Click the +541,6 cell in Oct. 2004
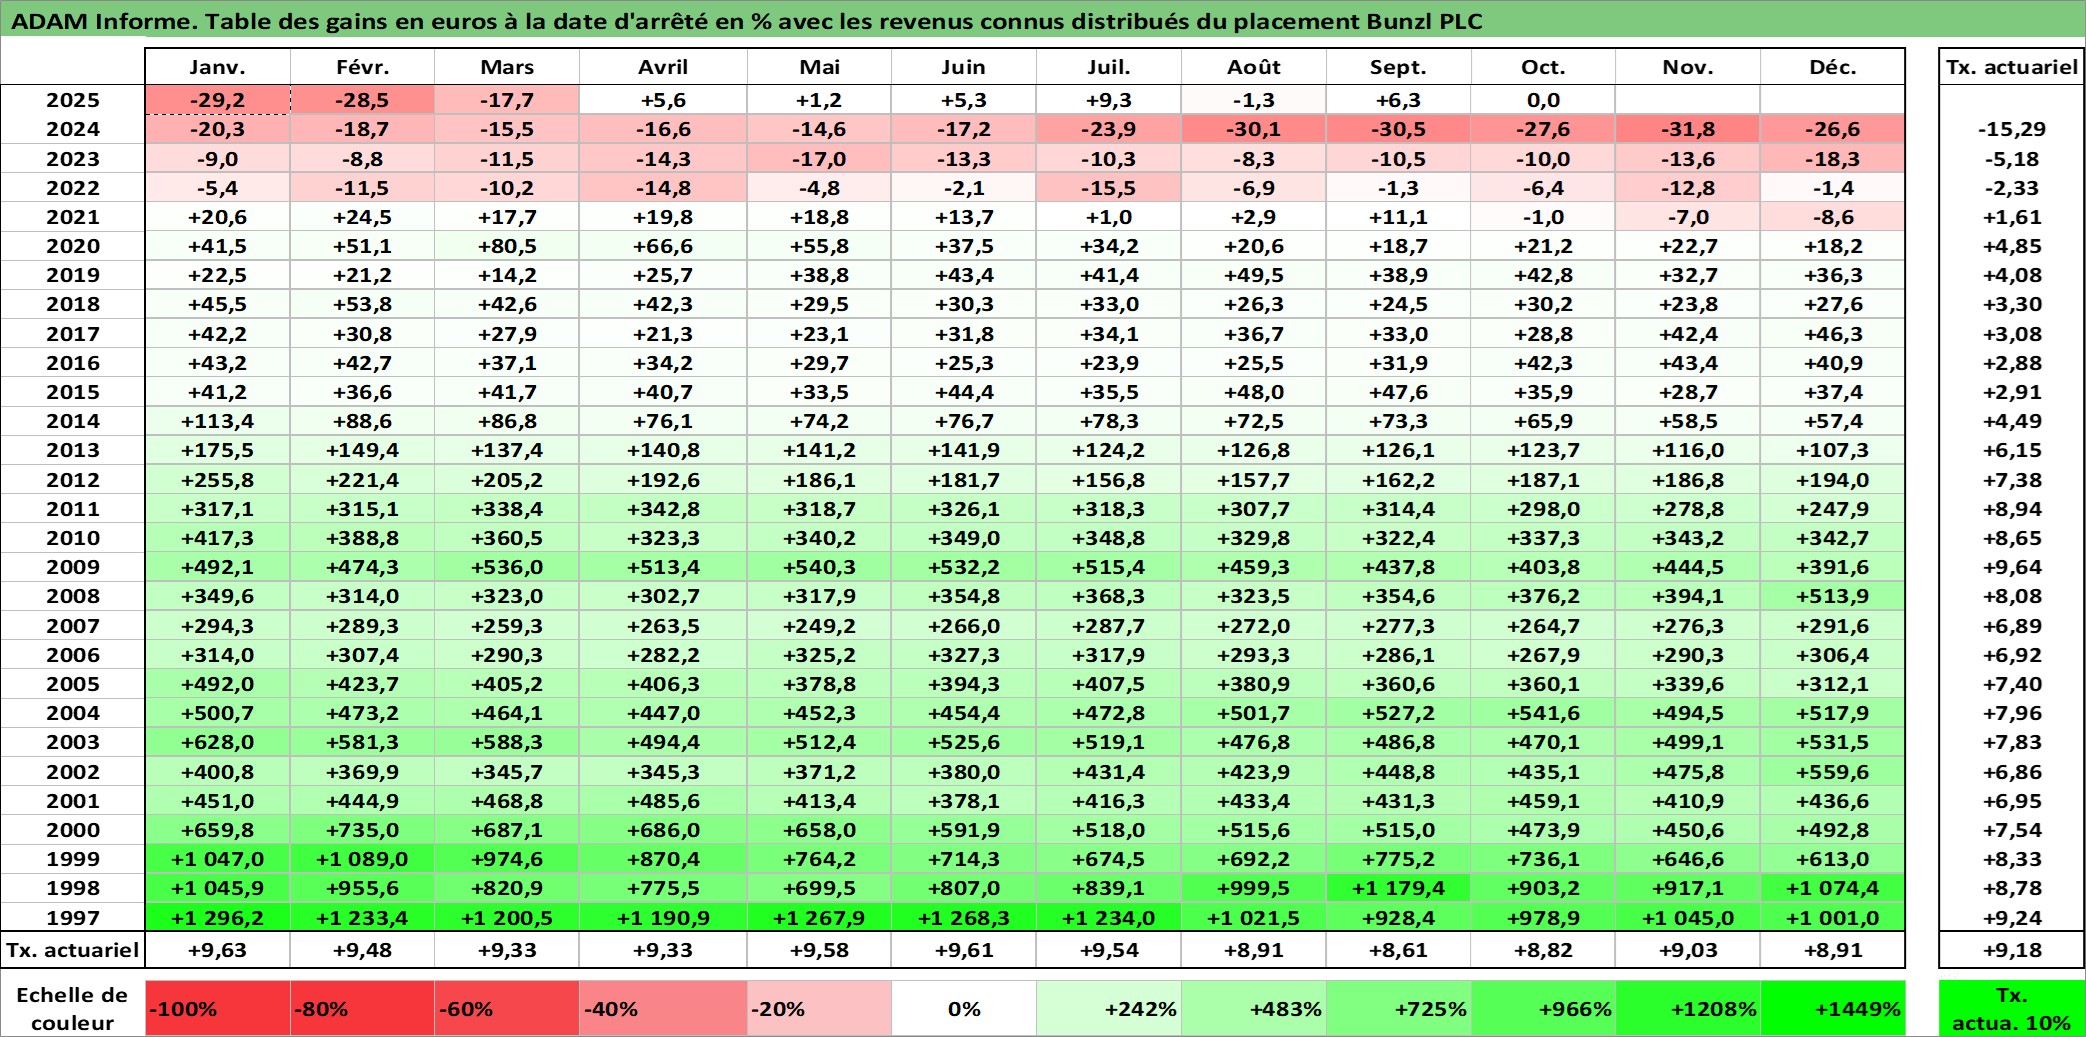 [x=1543, y=713]
